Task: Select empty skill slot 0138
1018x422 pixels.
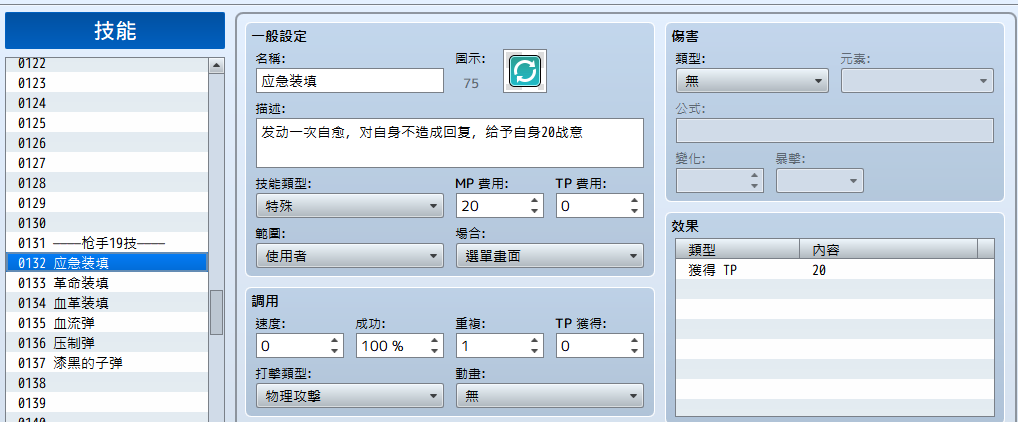Action: 106,383
